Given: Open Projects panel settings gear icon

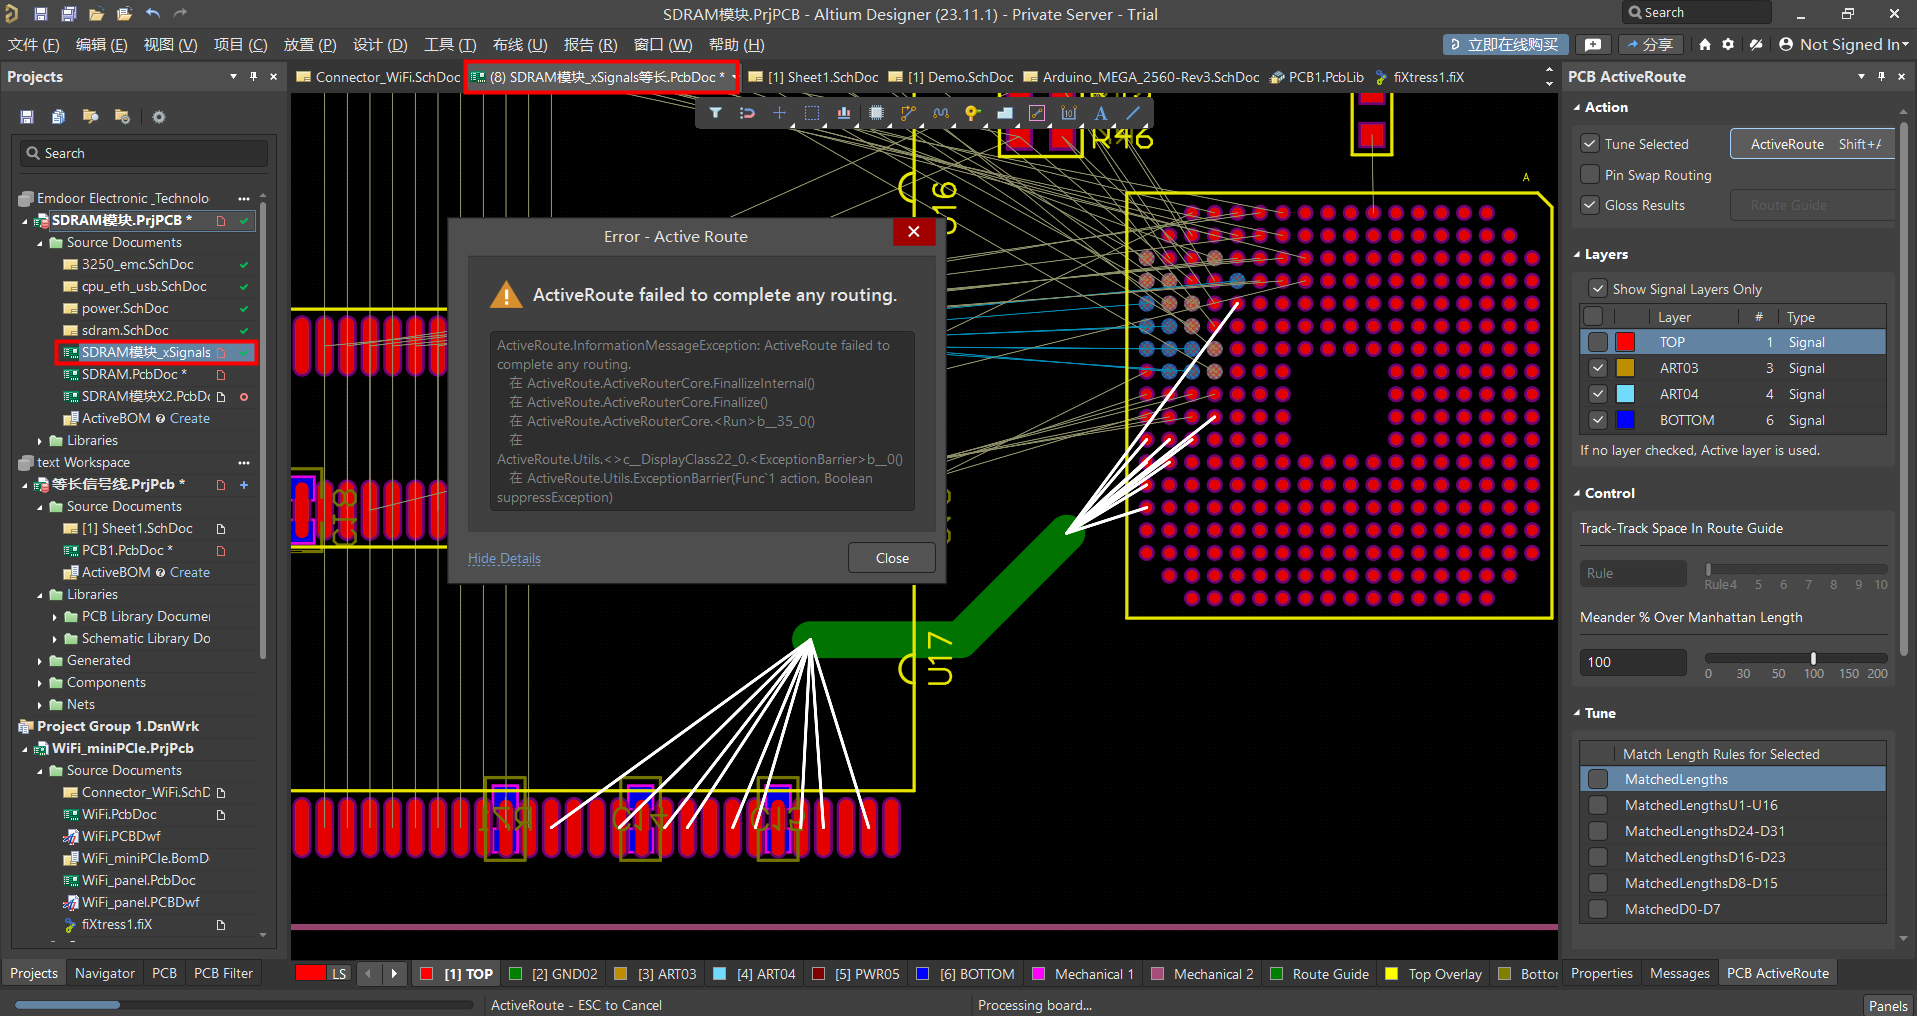Looking at the screenshot, I should tap(158, 117).
